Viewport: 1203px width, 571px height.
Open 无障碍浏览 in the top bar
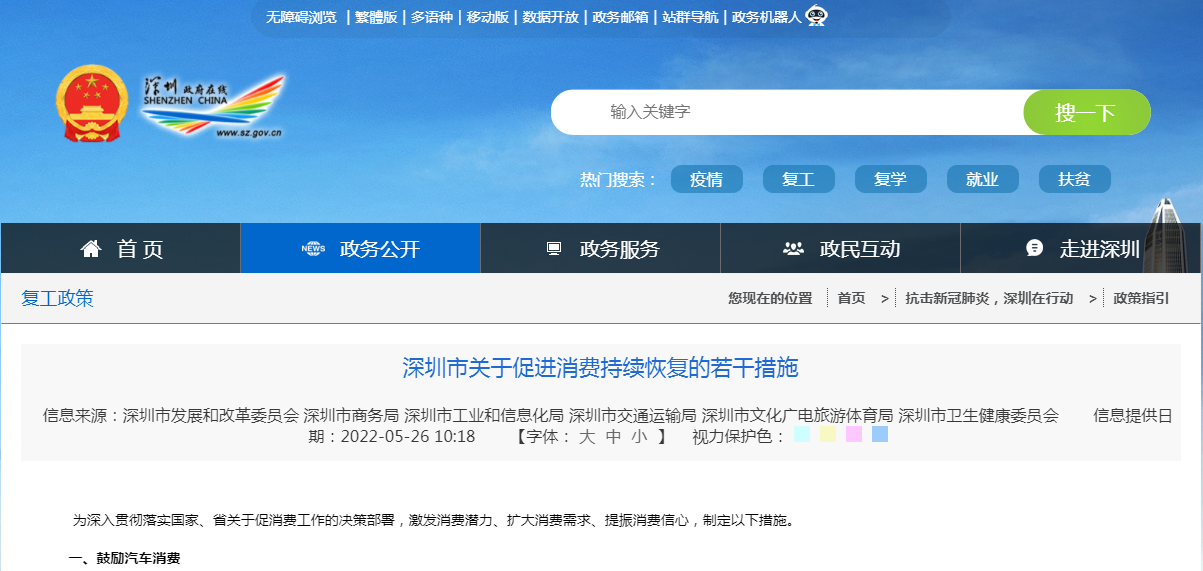[301, 17]
